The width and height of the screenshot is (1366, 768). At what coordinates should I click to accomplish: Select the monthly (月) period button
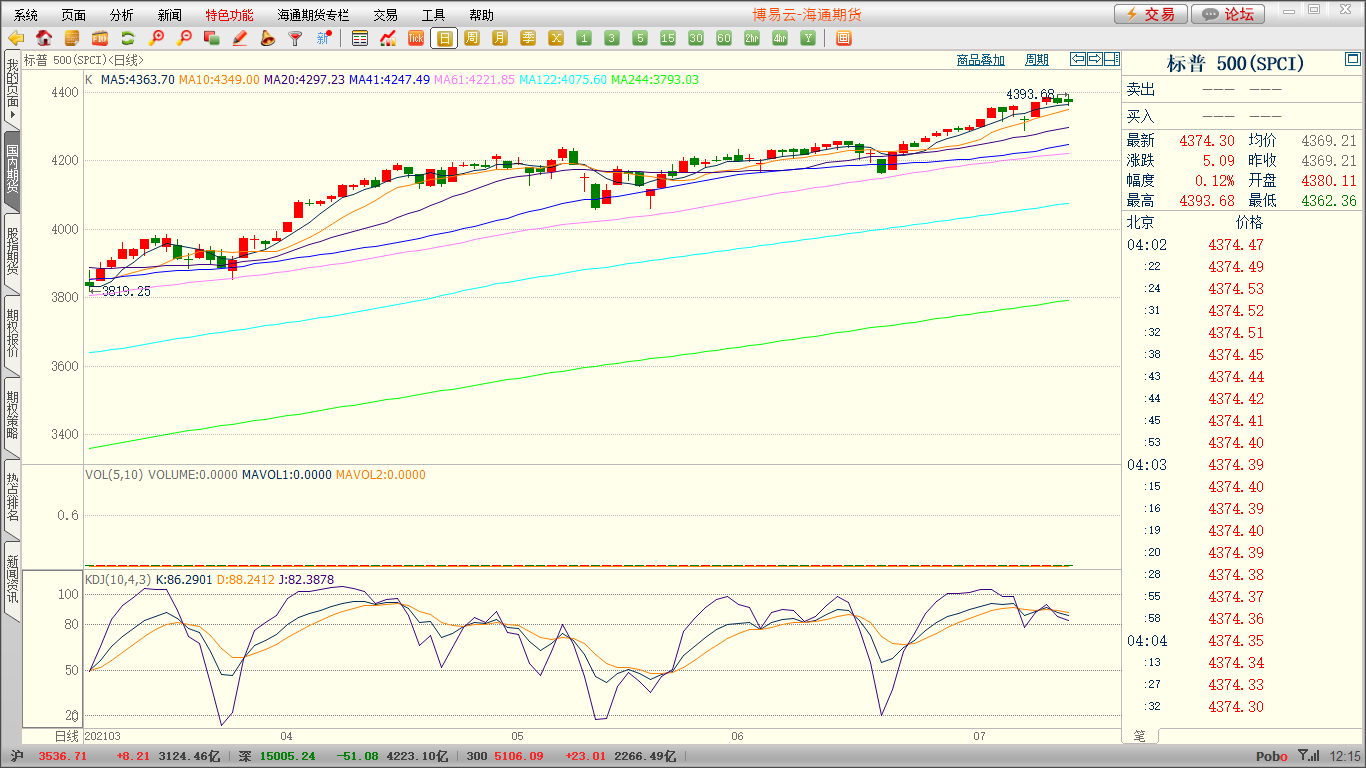tap(500, 38)
